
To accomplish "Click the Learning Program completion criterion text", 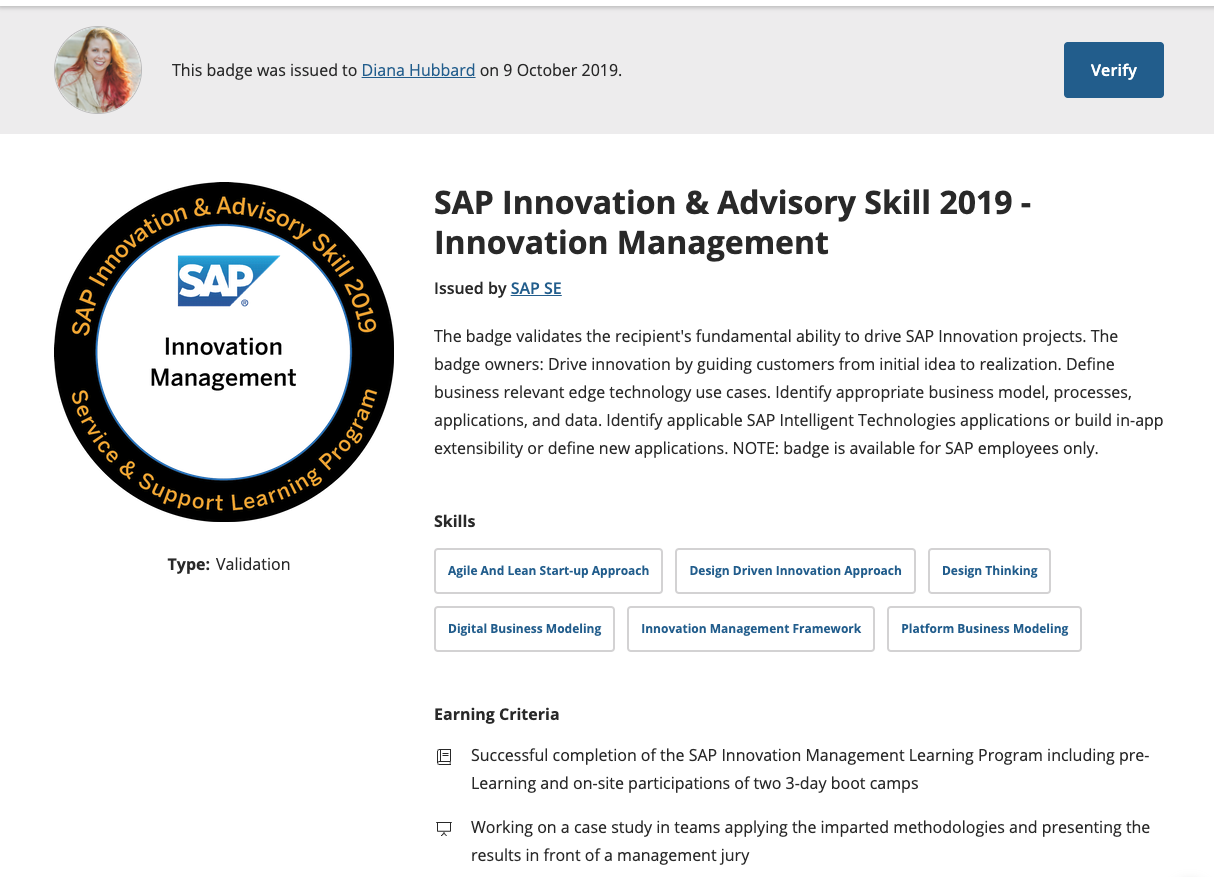I will click(810, 769).
